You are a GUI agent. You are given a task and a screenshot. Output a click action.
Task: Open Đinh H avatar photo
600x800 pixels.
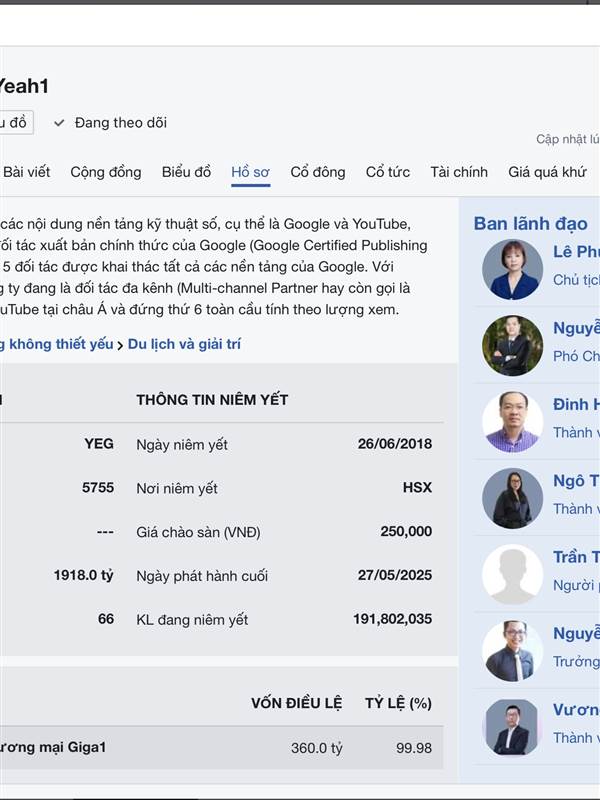point(512,422)
